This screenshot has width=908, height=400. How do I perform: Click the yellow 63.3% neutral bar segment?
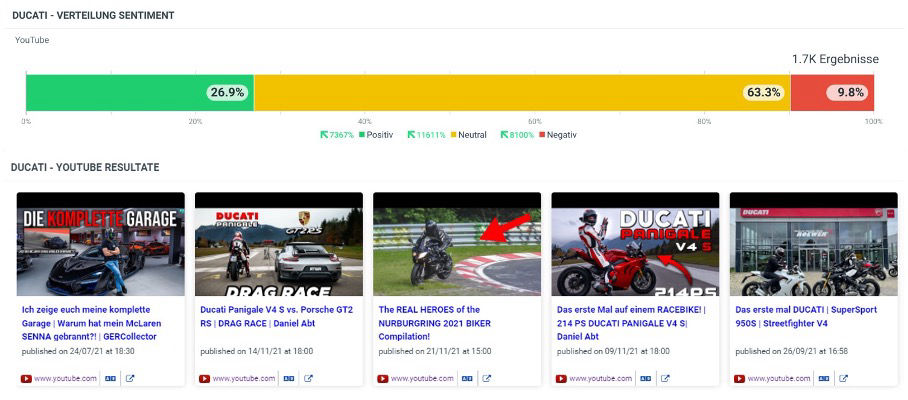pos(522,93)
